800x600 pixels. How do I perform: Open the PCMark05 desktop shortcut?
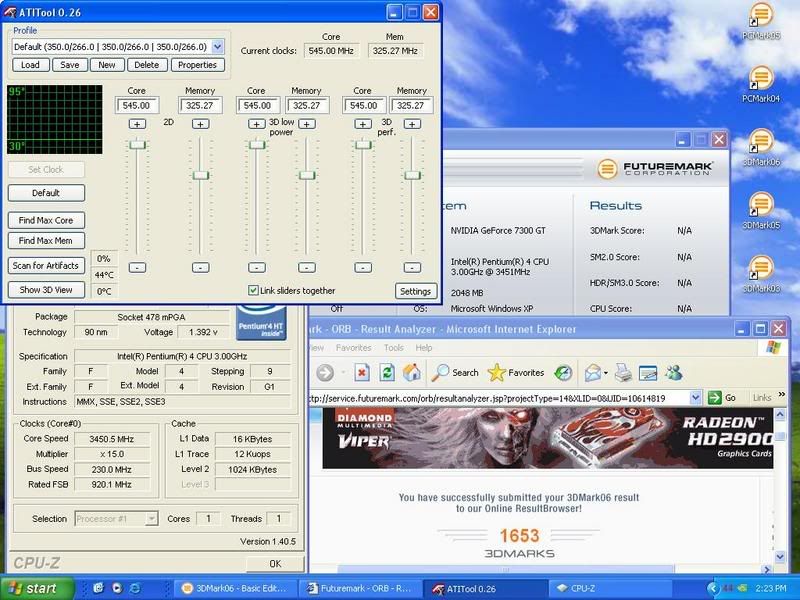(x=761, y=21)
